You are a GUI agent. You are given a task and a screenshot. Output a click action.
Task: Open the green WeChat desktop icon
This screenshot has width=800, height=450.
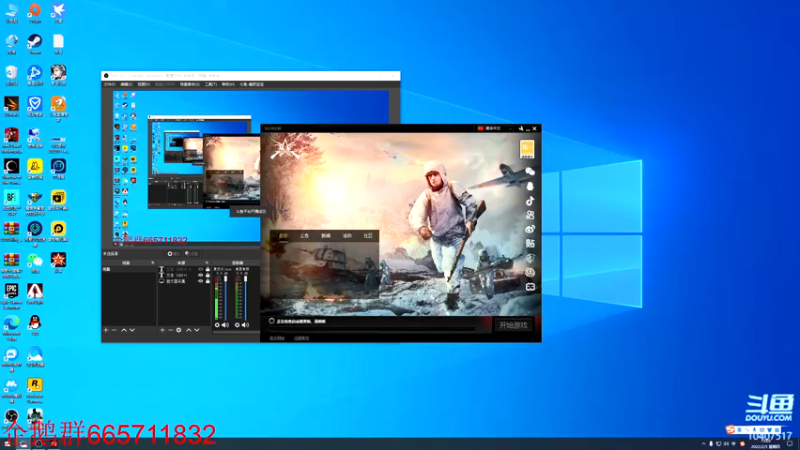coord(35,263)
